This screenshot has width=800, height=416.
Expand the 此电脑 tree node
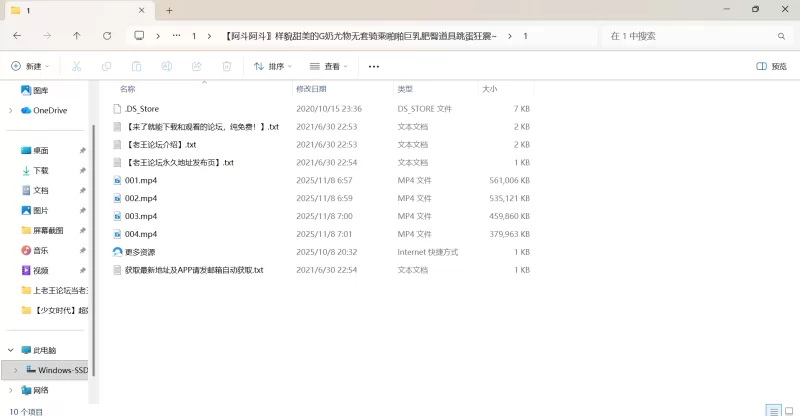(x=11, y=350)
